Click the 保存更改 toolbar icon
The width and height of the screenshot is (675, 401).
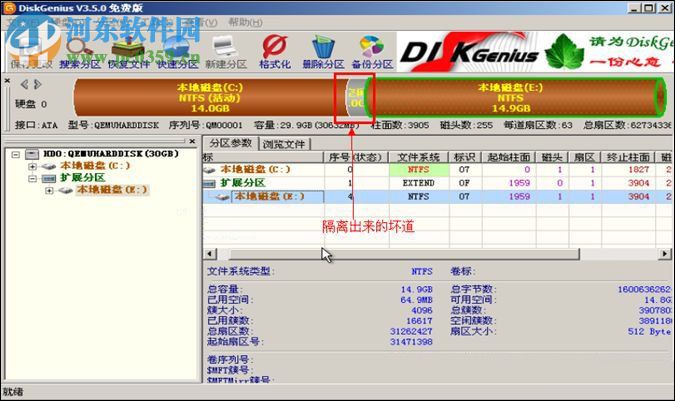[x=31, y=47]
